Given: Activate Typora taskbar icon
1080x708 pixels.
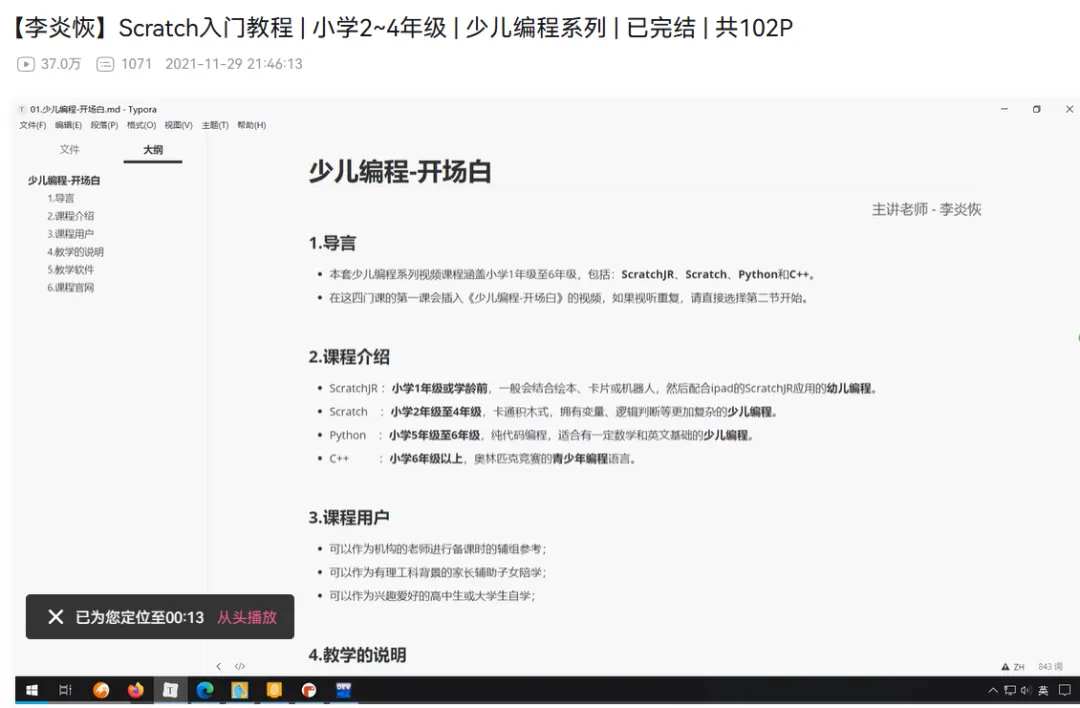Looking at the screenshot, I should pyautogui.click(x=170, y=690).
